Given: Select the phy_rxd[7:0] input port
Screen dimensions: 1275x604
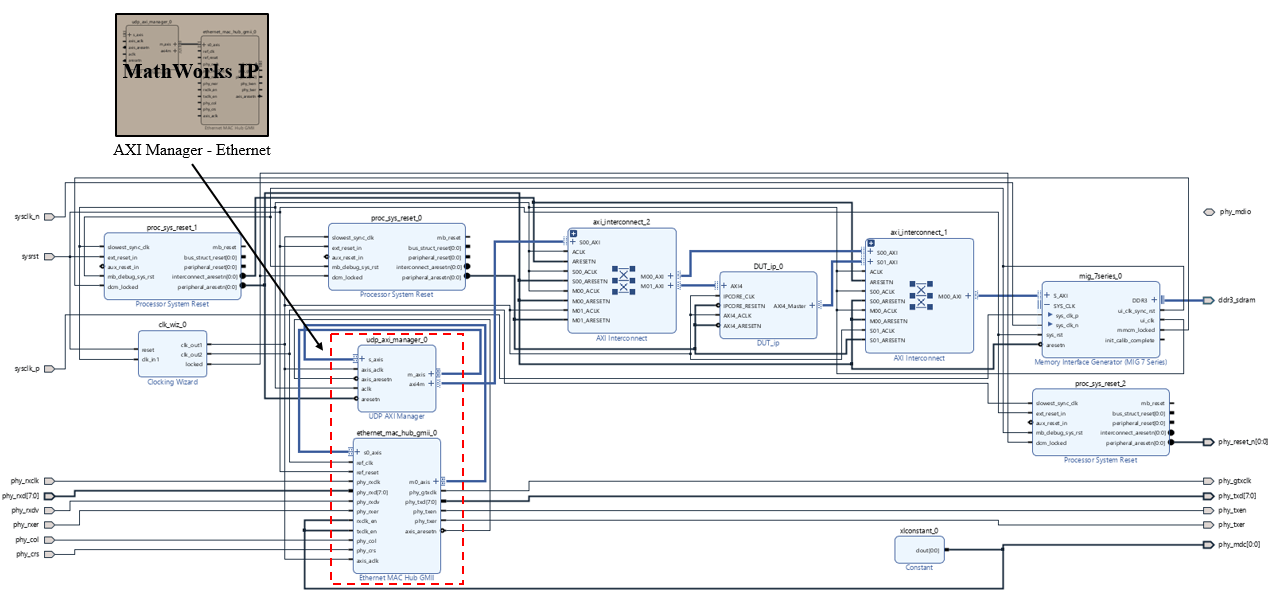Looking at the screenshot, I should (x=49, y=495).
